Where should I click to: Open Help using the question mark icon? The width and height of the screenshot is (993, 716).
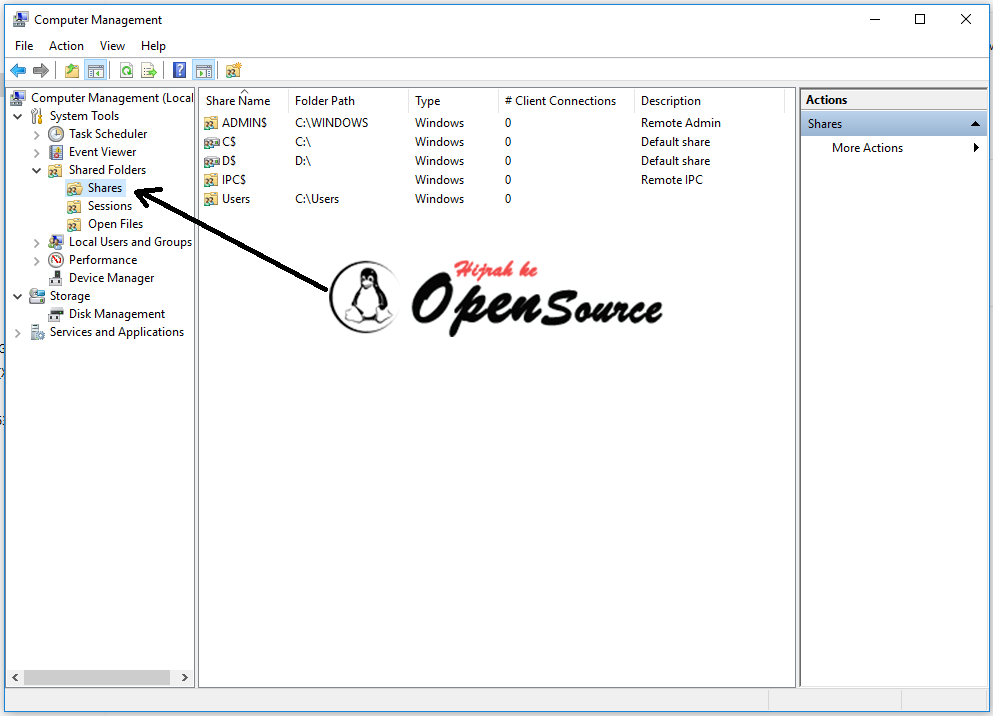tap(180, 70)
